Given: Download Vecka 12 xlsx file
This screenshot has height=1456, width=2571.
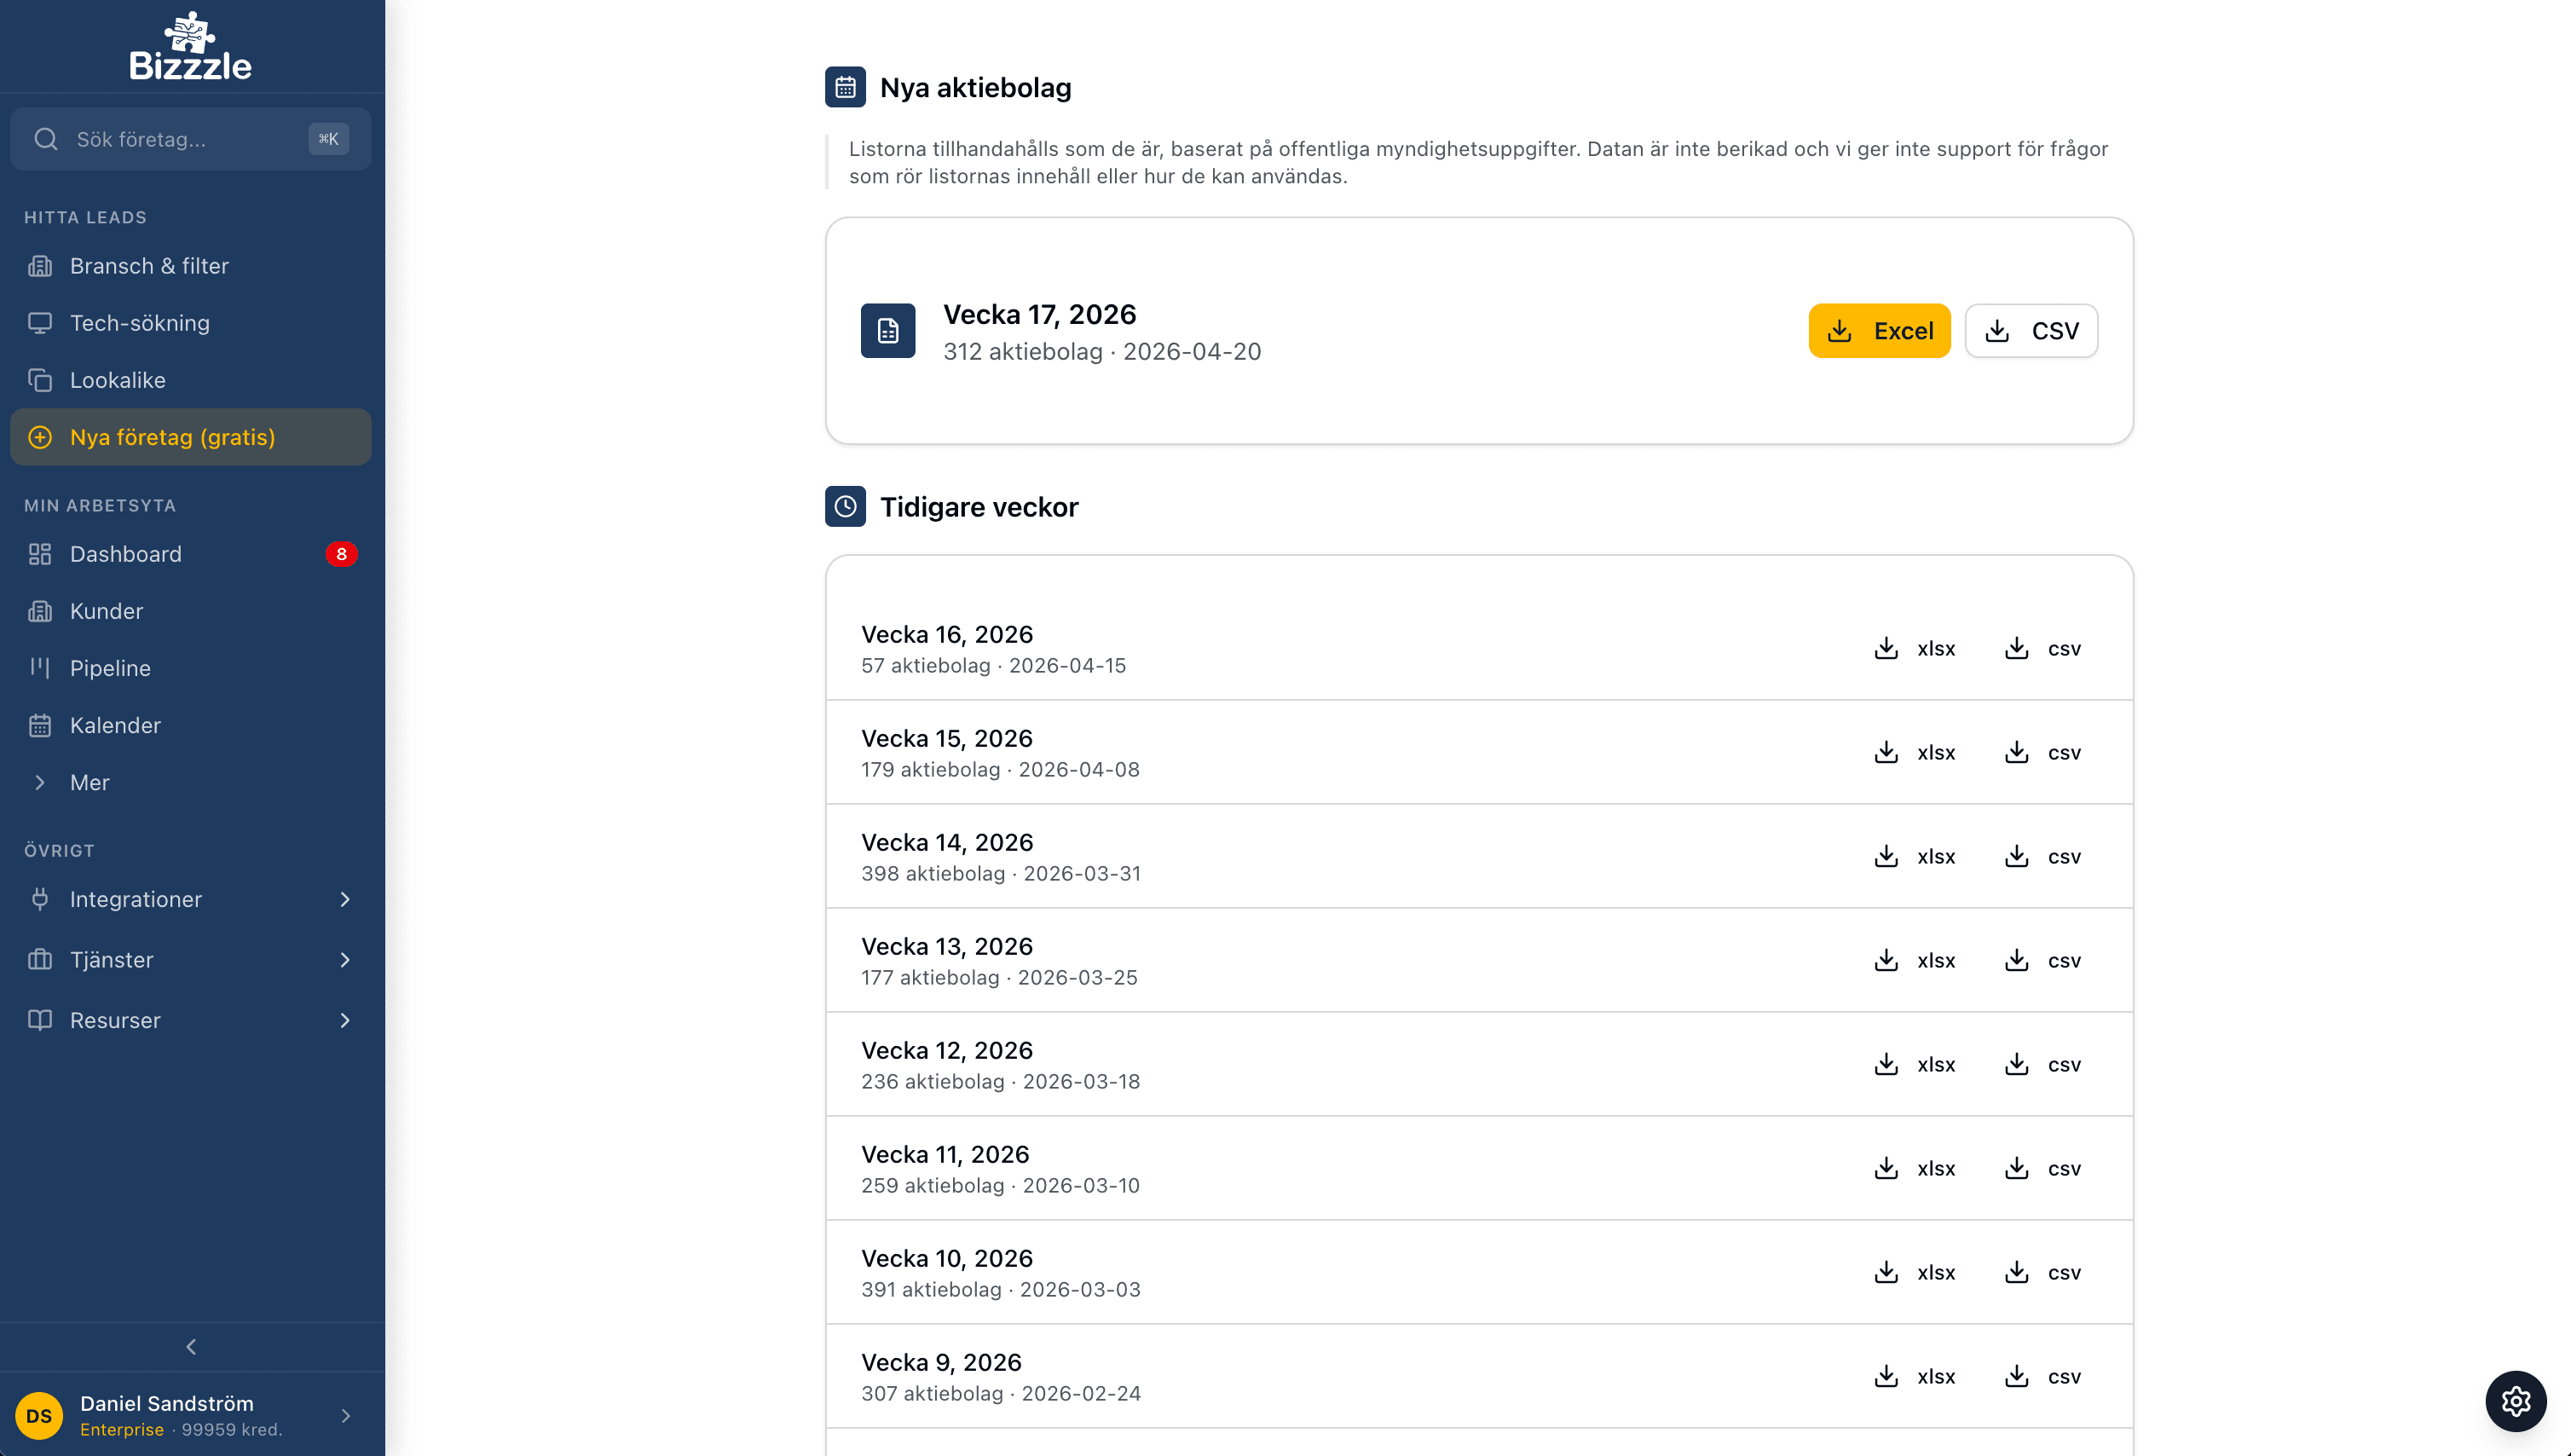Looking at the screenshot, I should (1914, 1065).
